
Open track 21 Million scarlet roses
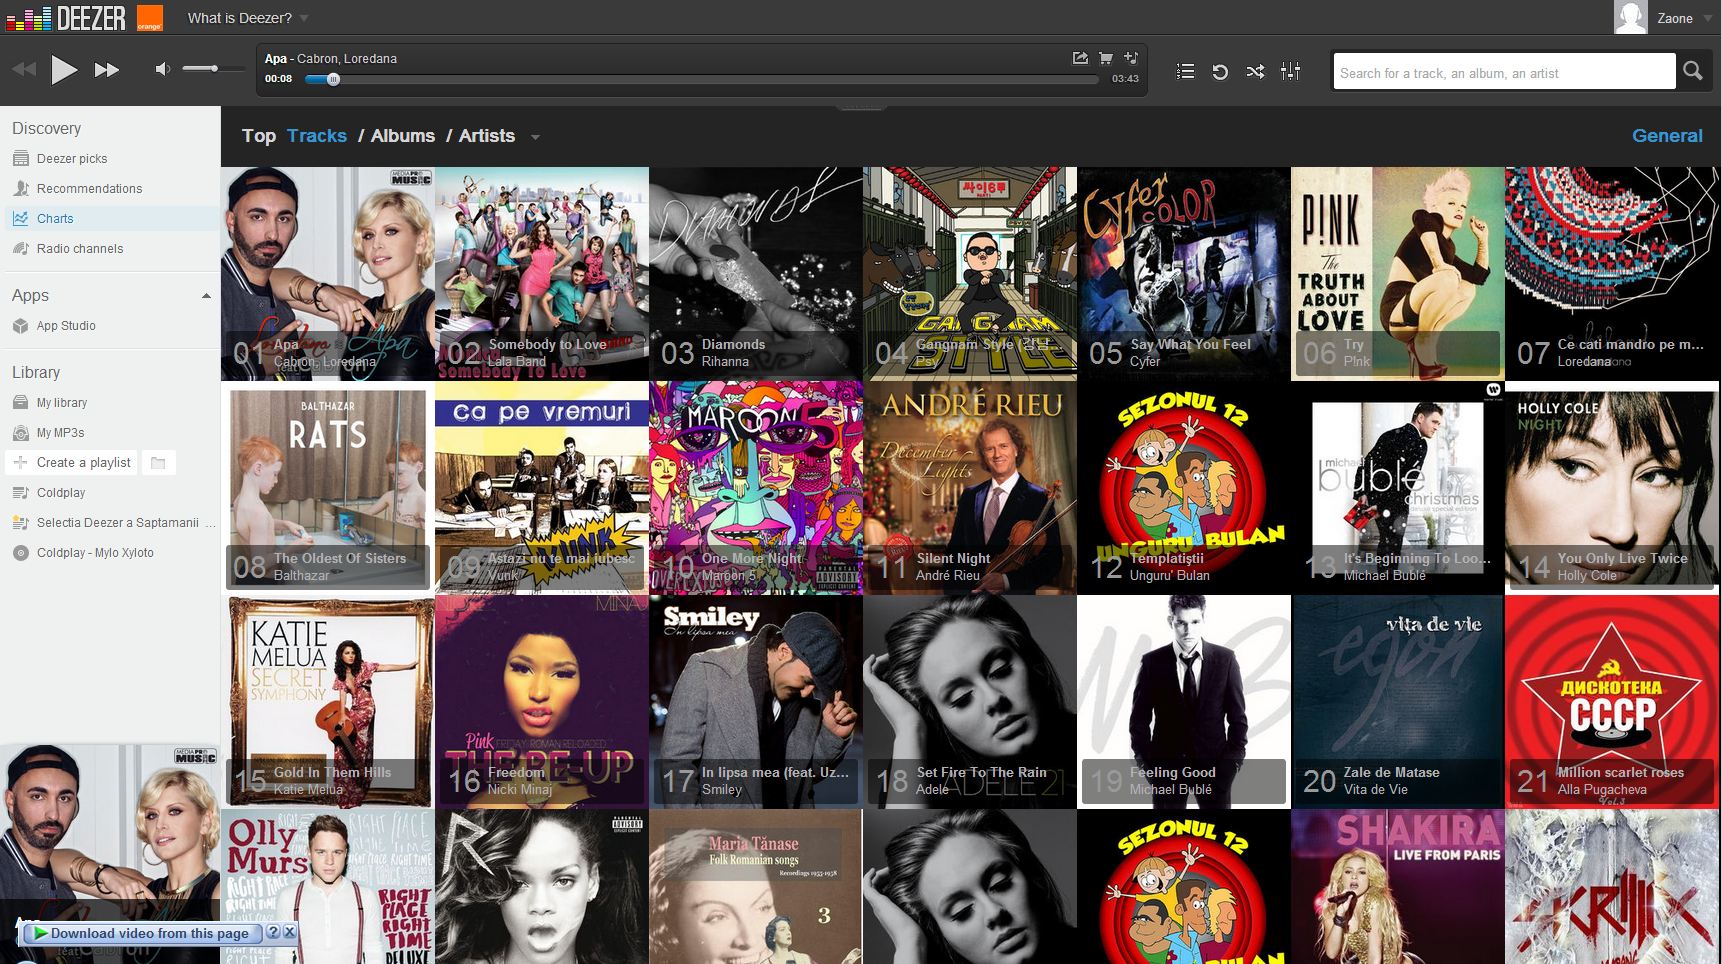pyautogui.click(x=1612, y=702)
